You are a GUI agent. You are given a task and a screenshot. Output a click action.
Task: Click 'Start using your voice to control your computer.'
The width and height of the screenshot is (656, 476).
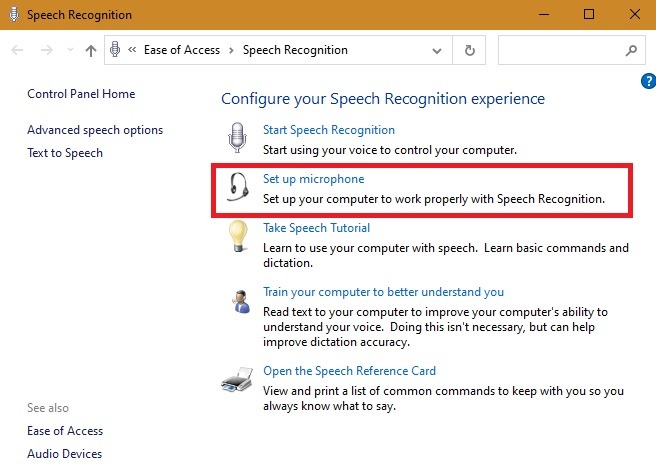tap(390, 150)
